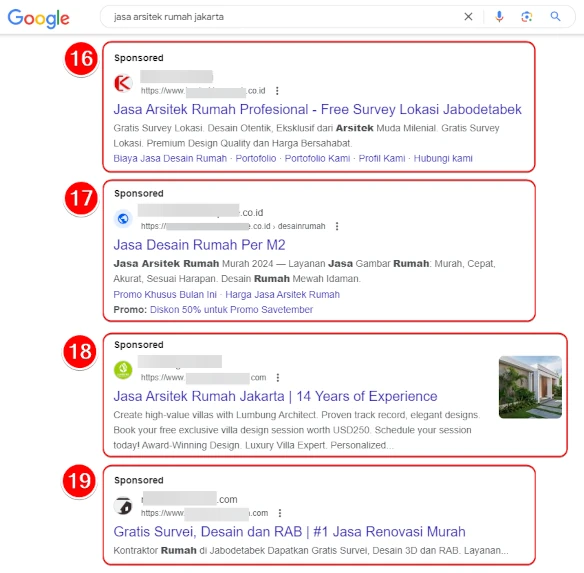
Task: Open Jasa Arsitek Rumah Profesional ad title
Action: point(317,110)
